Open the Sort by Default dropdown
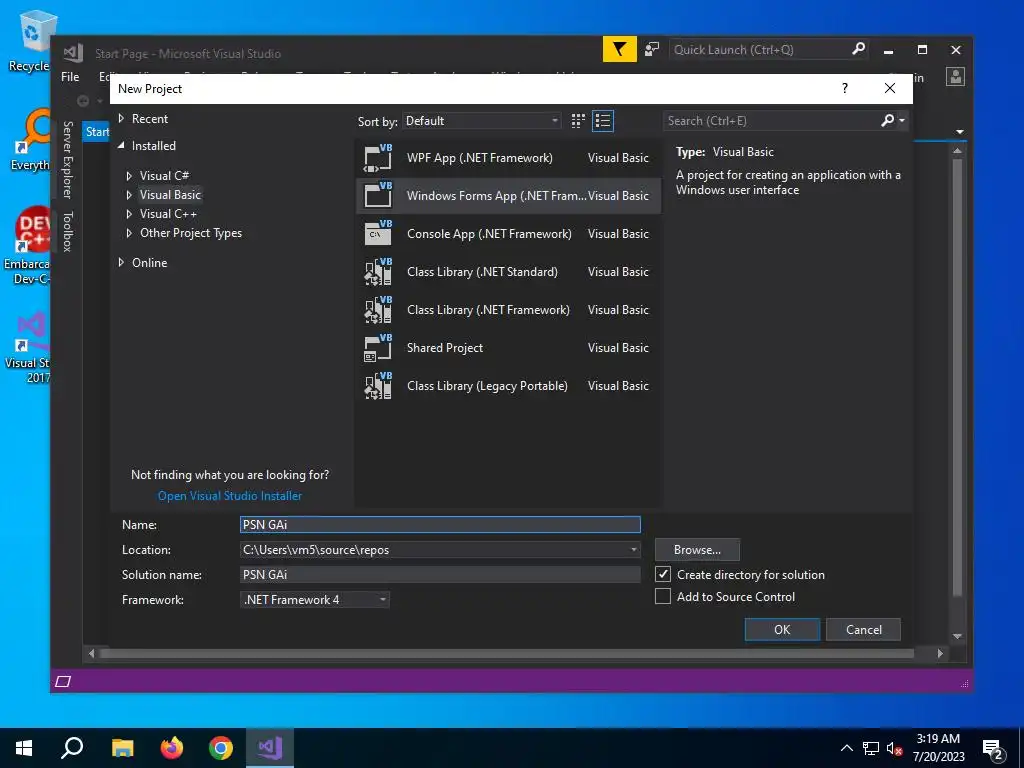 pos(481,121)
